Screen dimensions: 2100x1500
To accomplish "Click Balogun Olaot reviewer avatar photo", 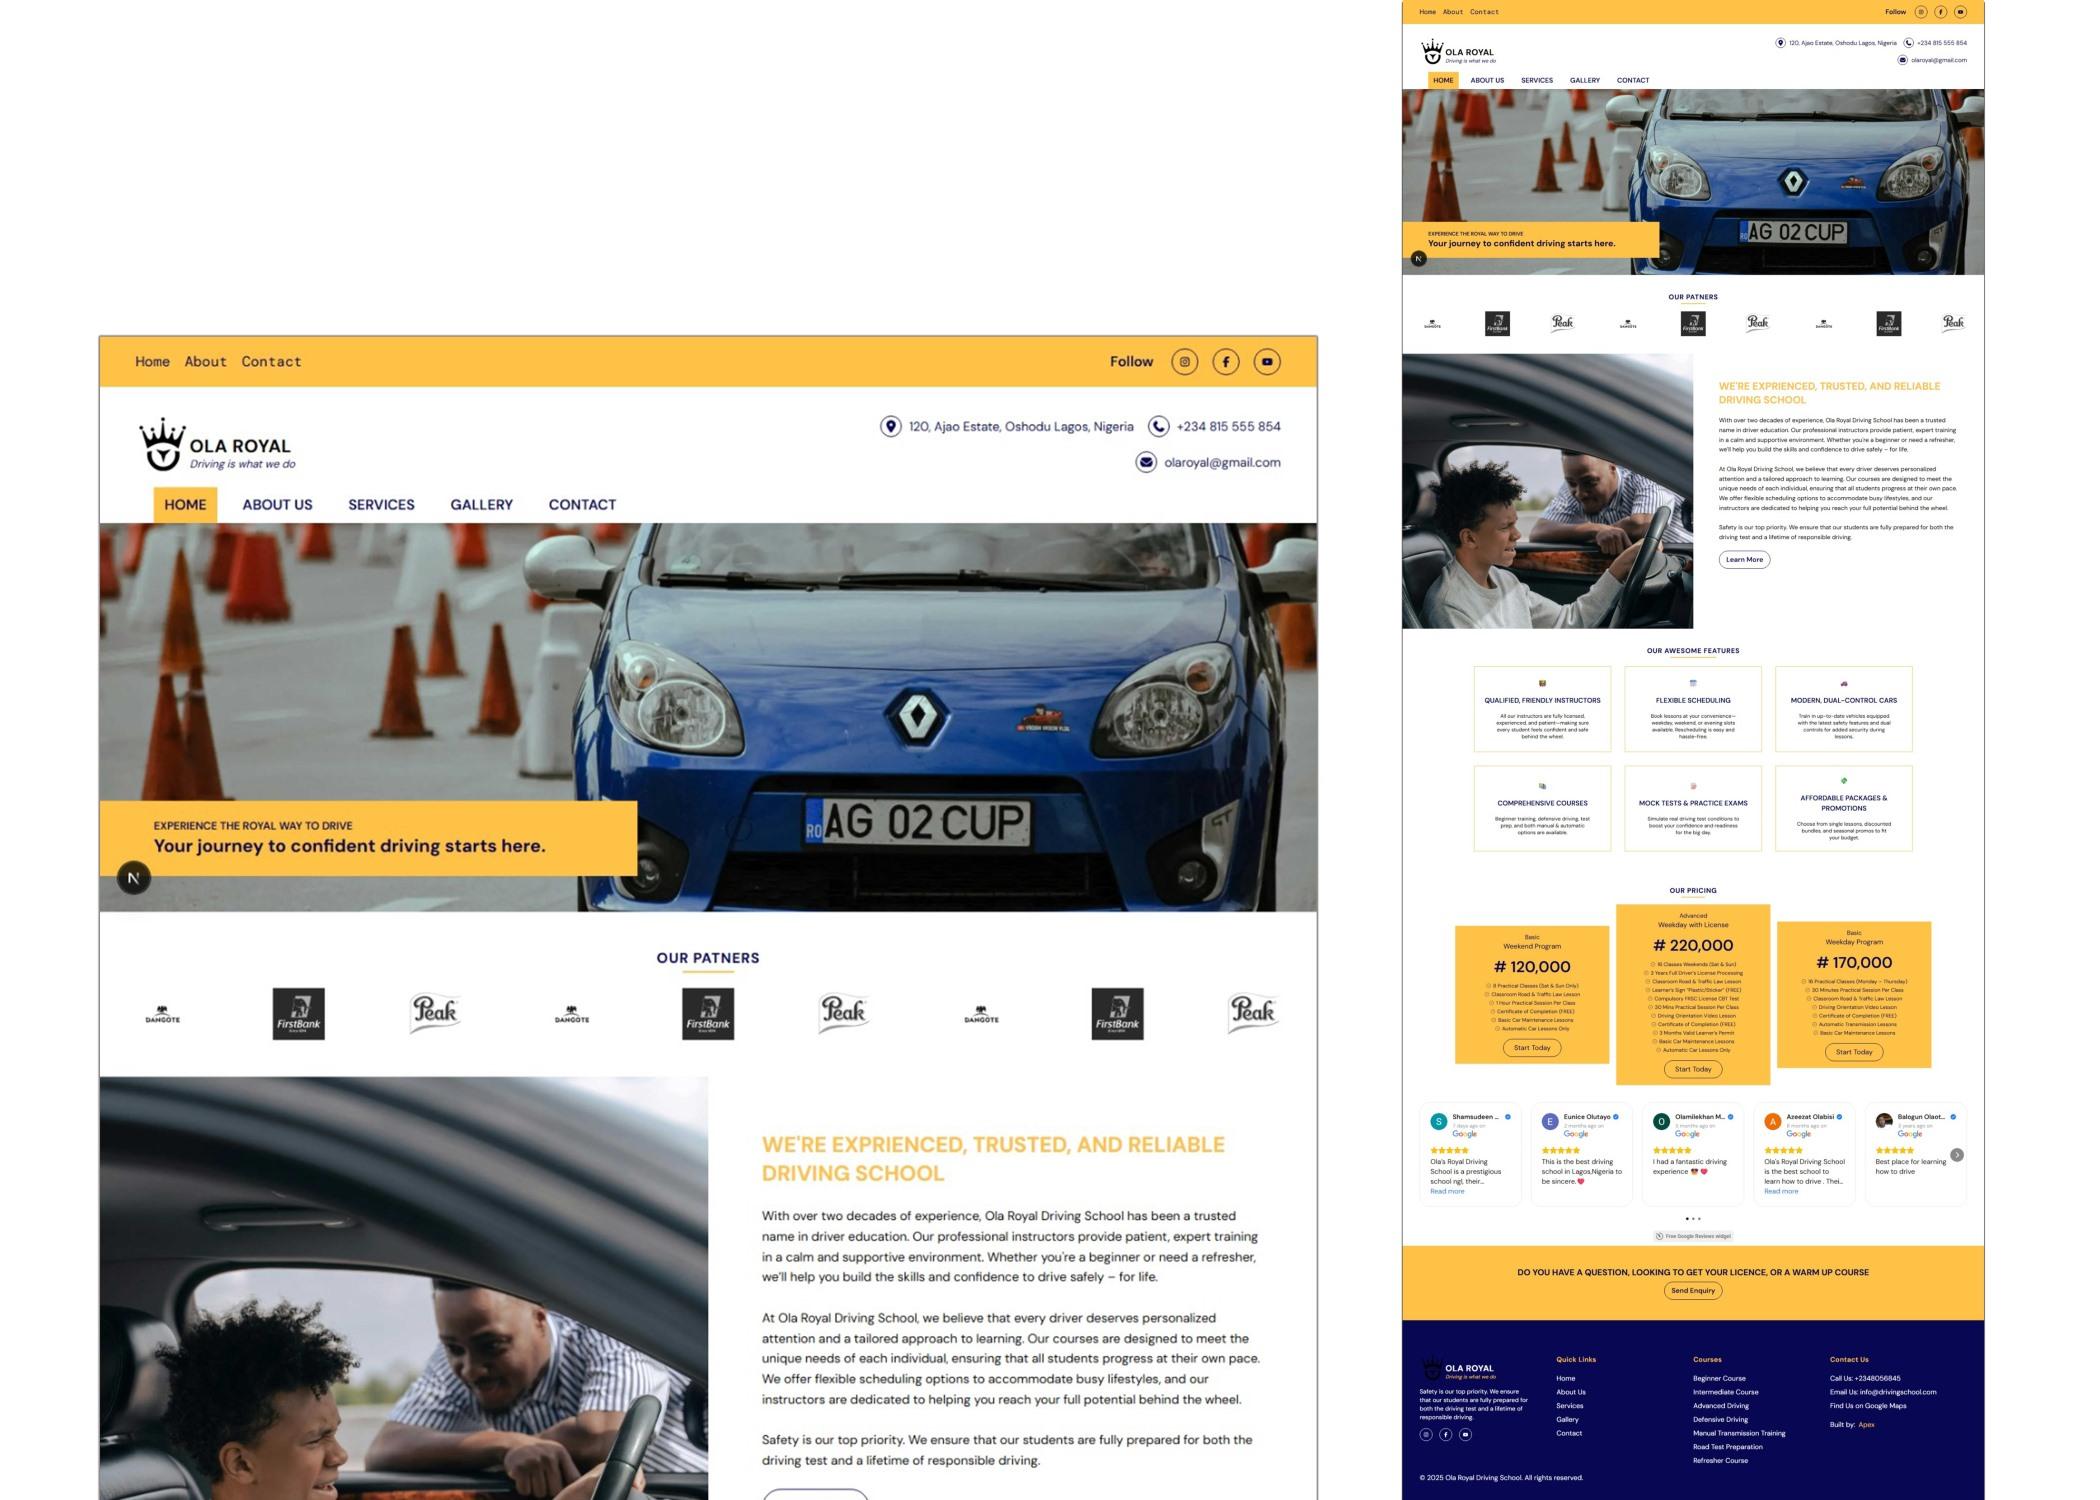I will point(1884,1122).
